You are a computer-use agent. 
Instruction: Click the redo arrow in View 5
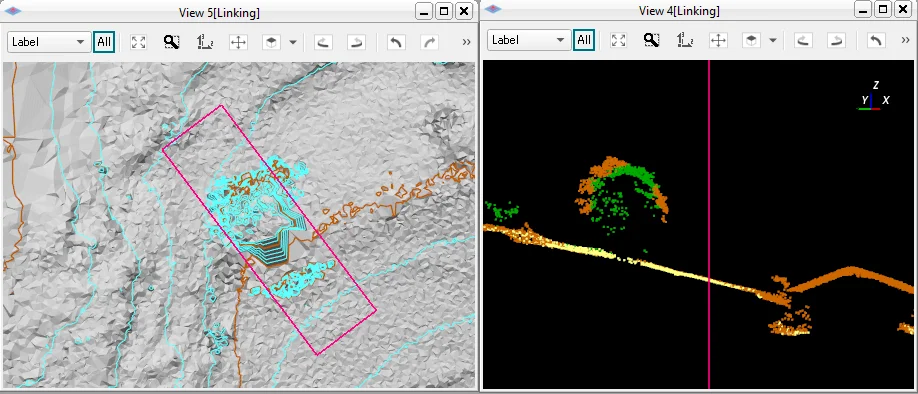tap(429, 42)
